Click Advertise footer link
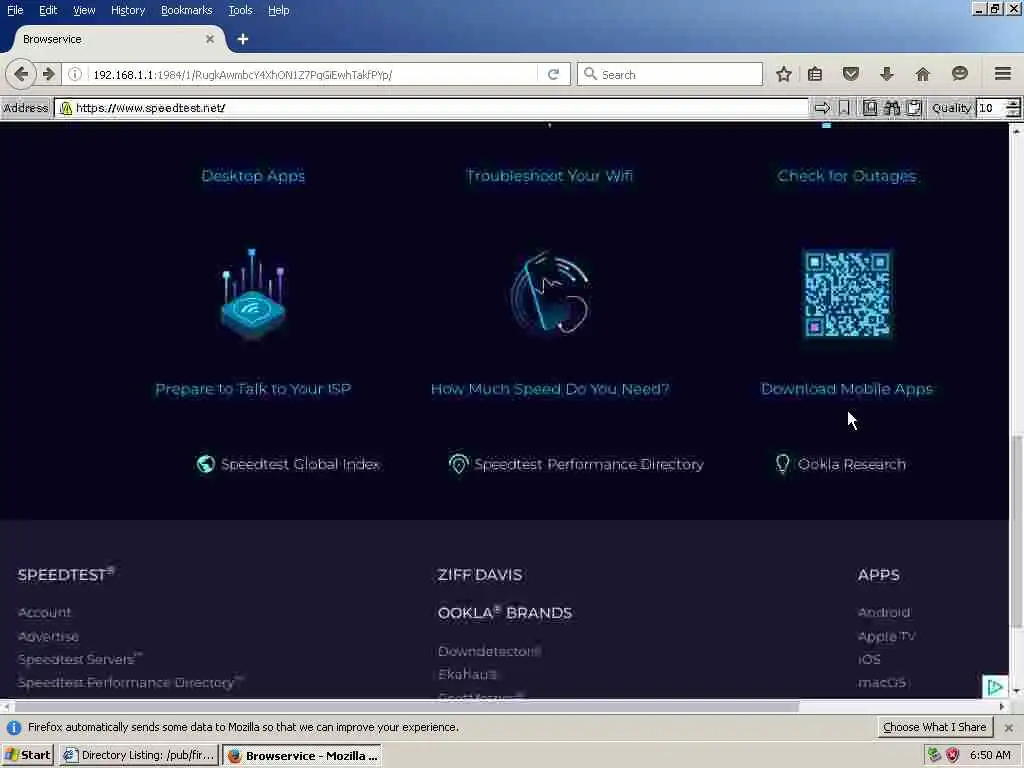The width and height of the screenshot is (1024, 768). [x=48, y=636]
